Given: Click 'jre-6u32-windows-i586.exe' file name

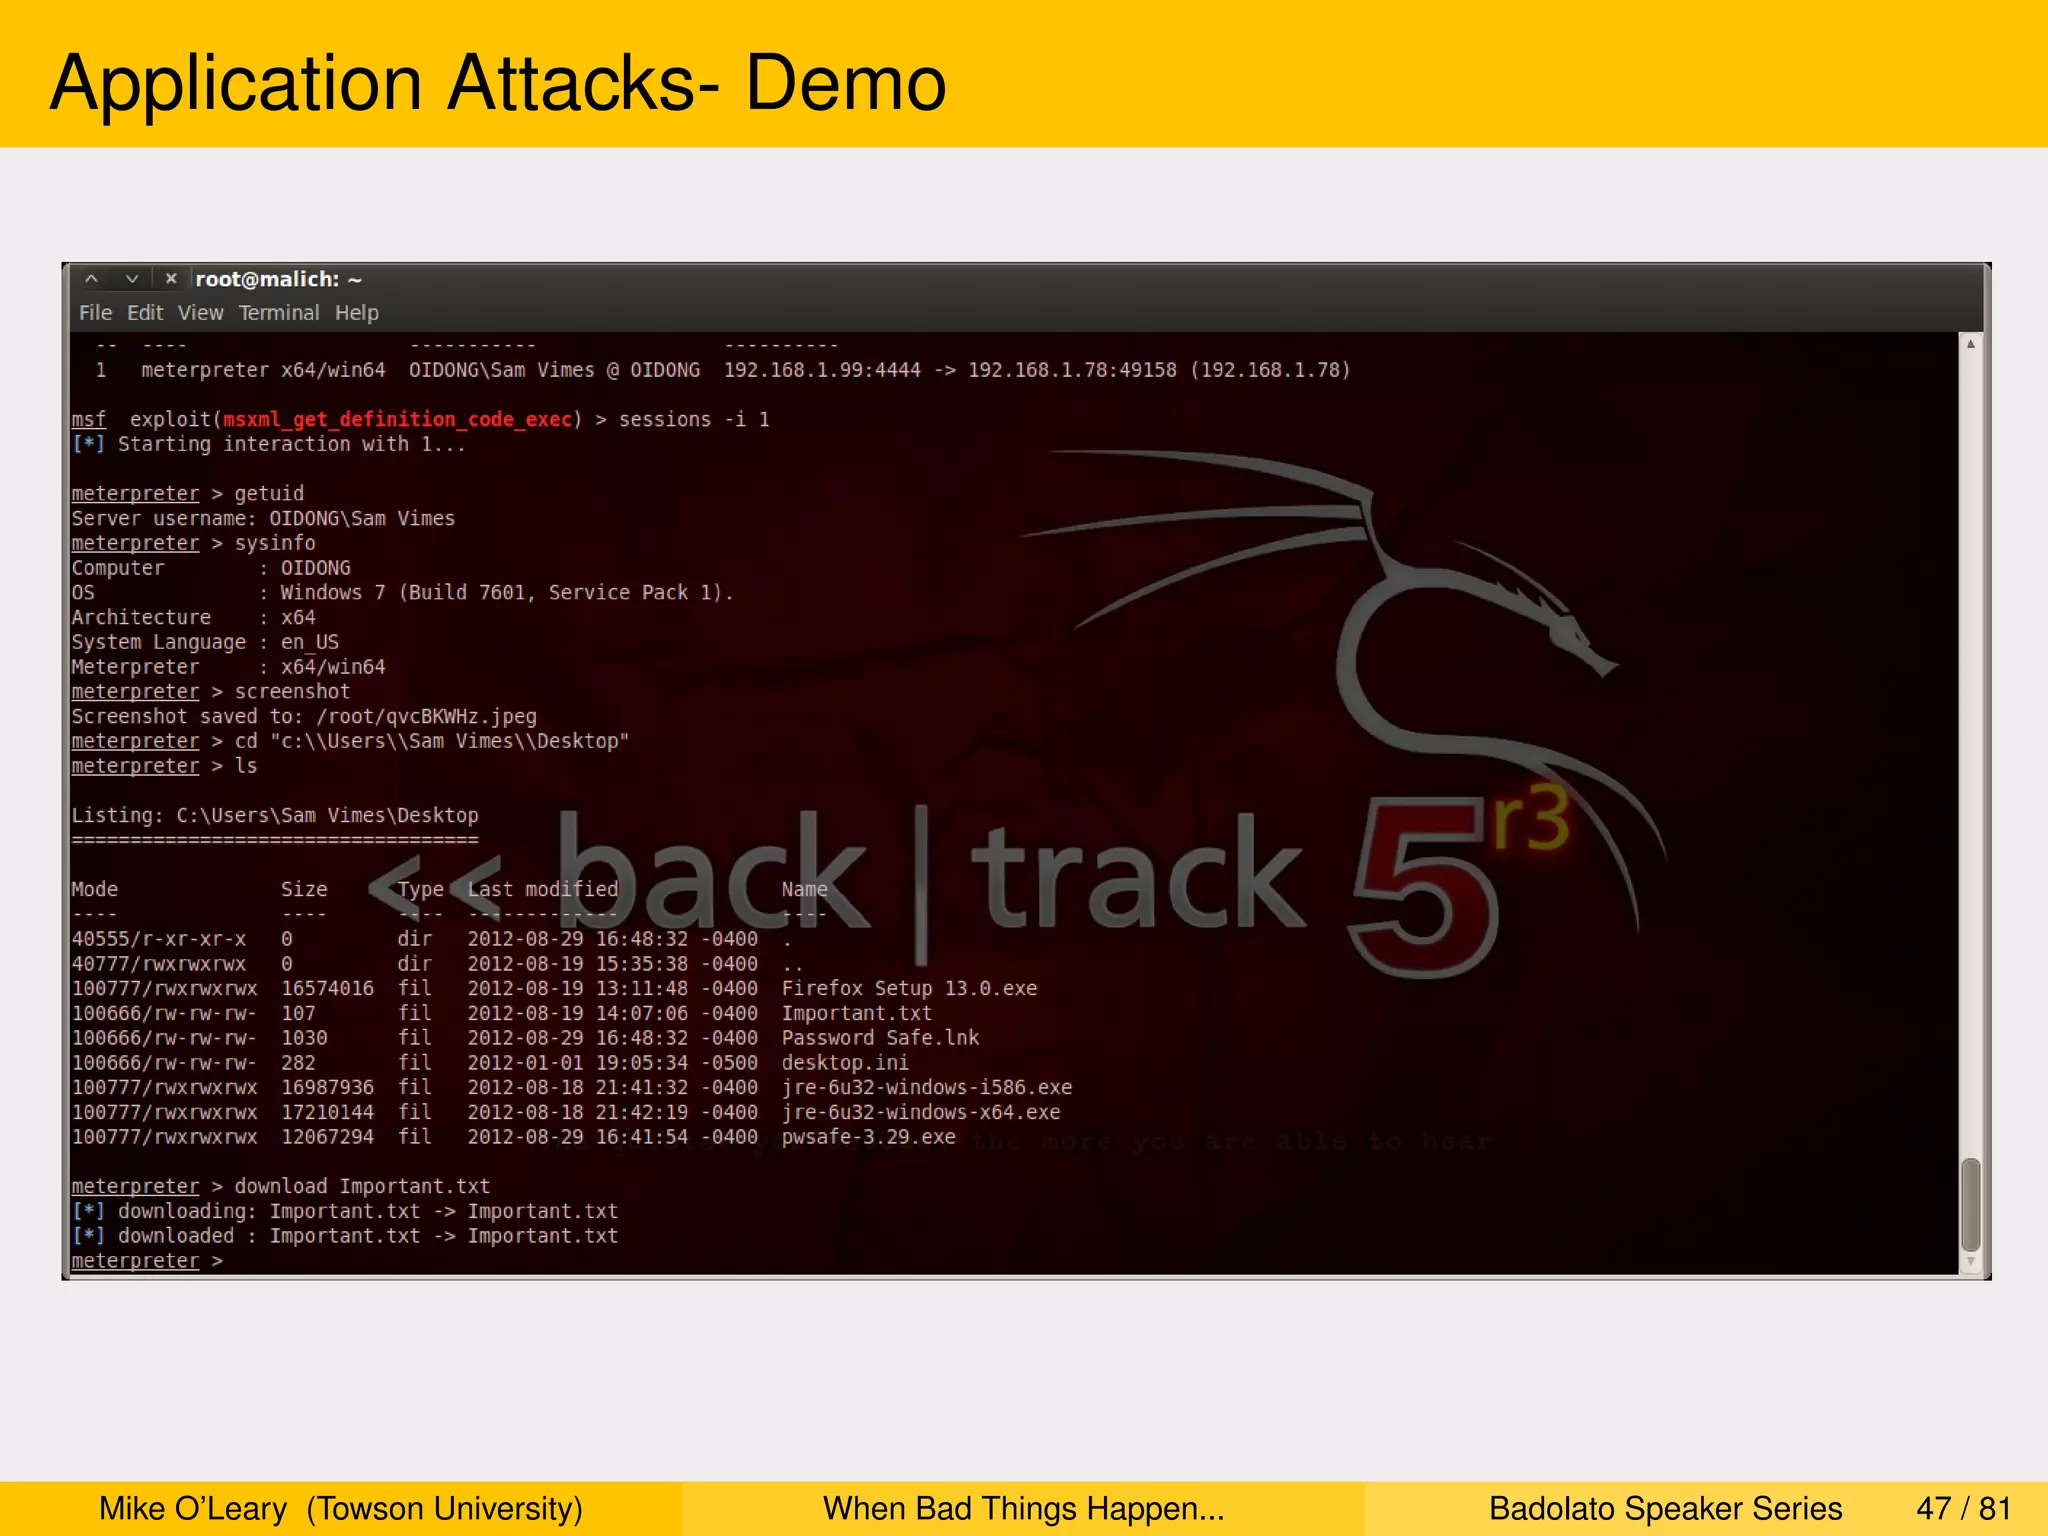Looking at the screenshot, I should point(927,1088).
